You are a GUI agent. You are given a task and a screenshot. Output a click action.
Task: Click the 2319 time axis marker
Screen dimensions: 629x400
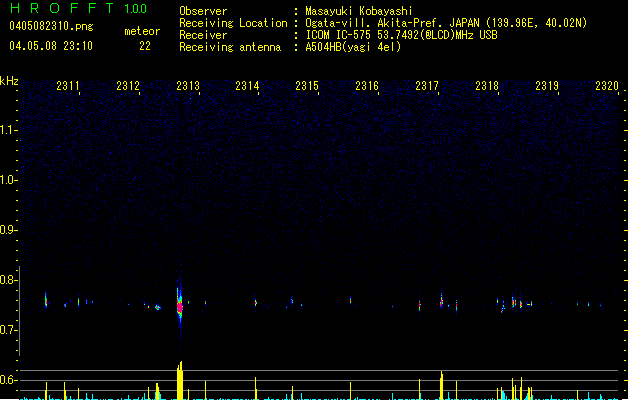(547, 86)
